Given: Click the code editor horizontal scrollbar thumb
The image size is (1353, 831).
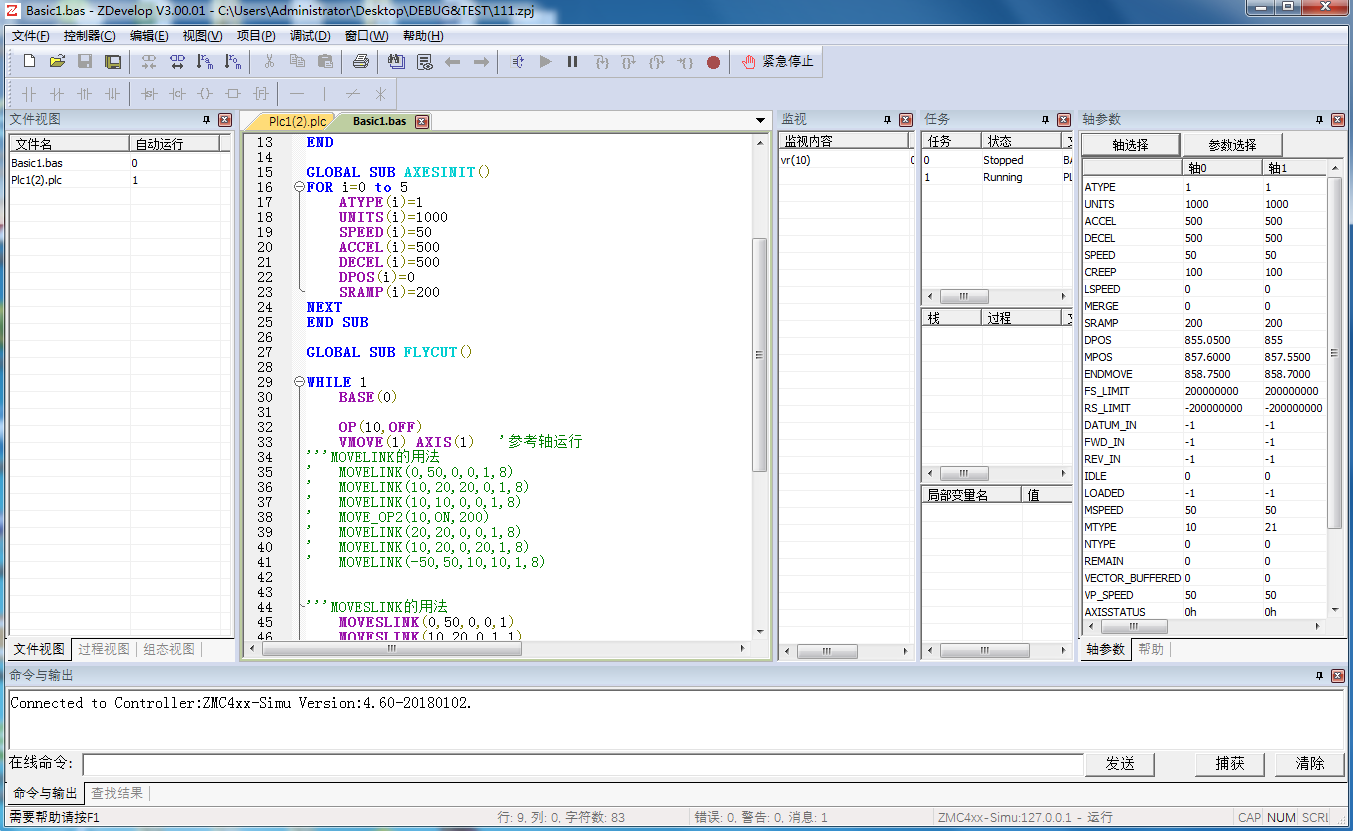Looking at the screenshot, I should (391, 648).
